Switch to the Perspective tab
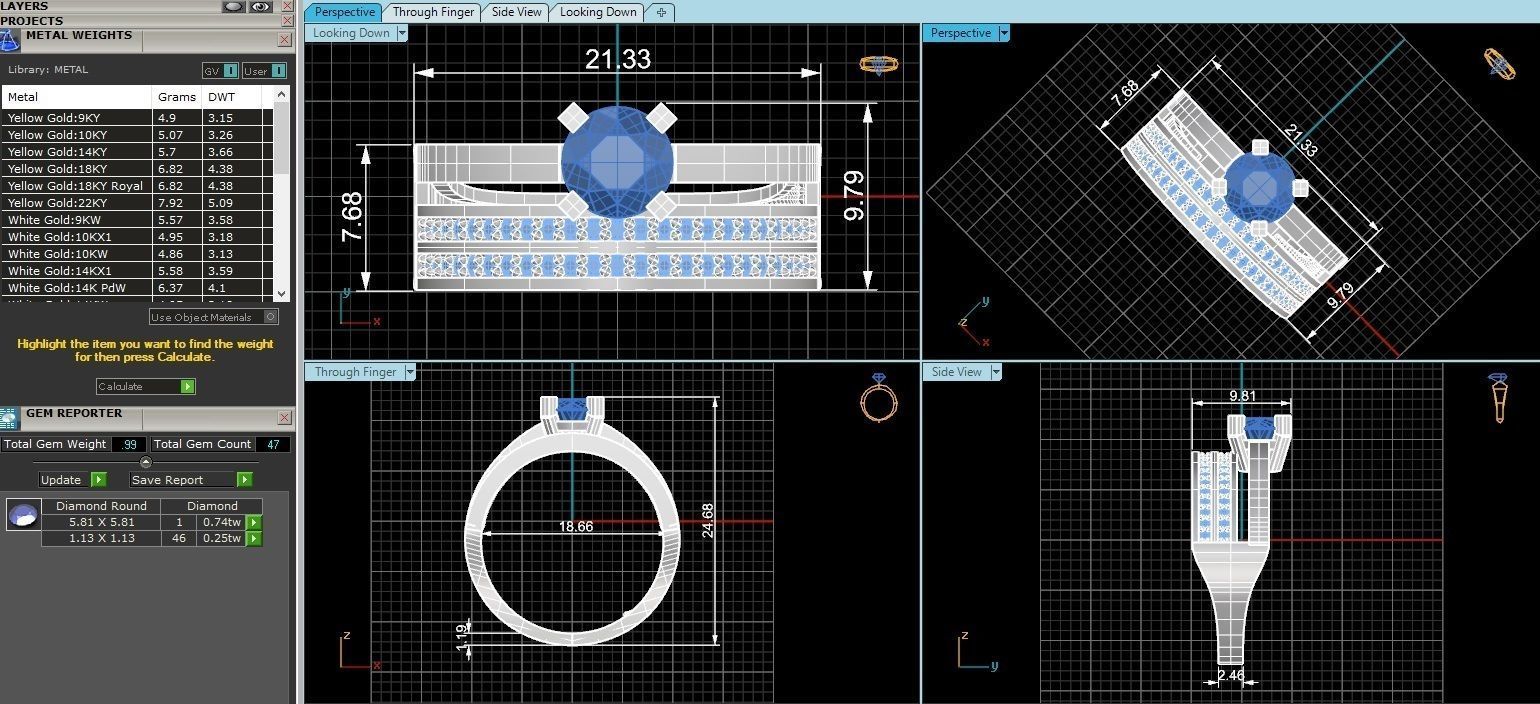The width and height of the screenshot is (1540, 704). tap(344, 12)
